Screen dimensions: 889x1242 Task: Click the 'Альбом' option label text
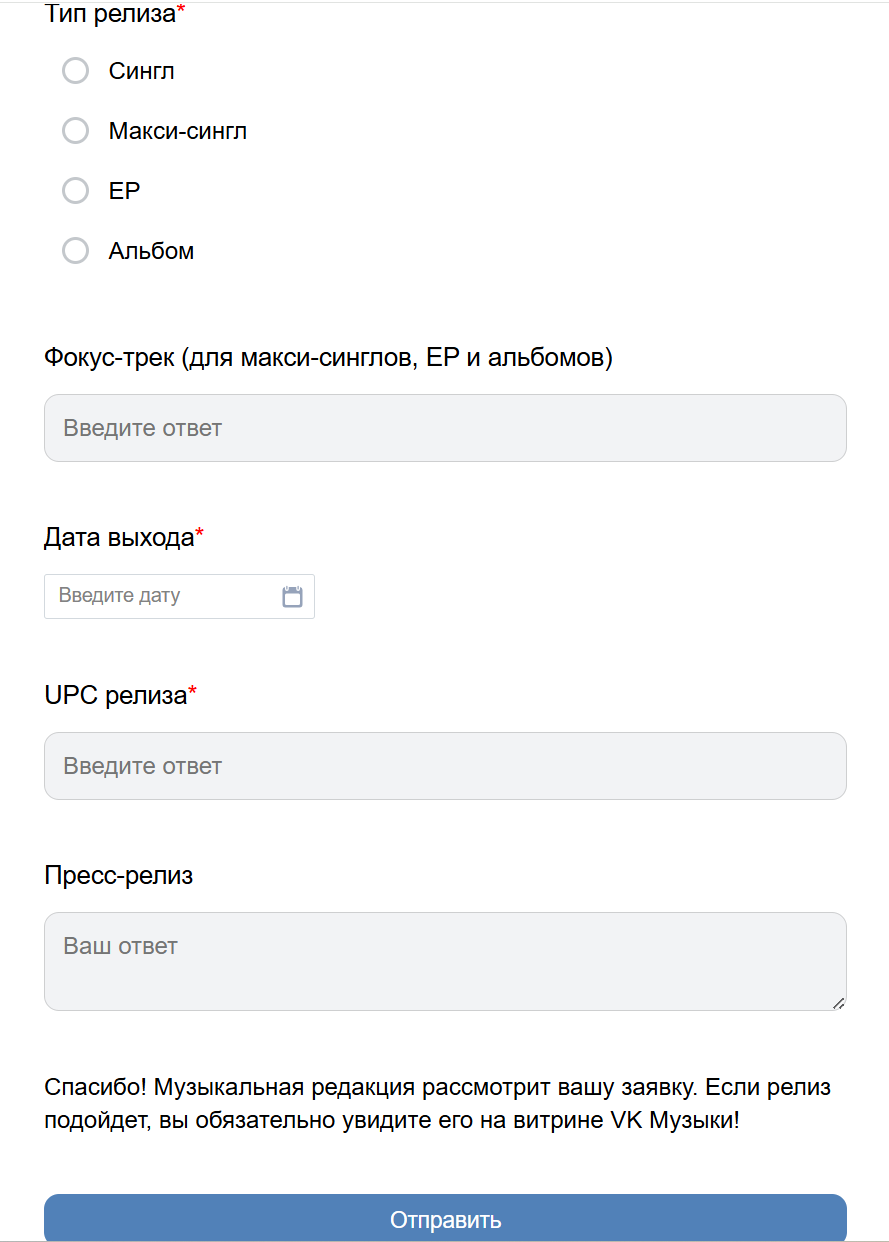tap(151, 251)
